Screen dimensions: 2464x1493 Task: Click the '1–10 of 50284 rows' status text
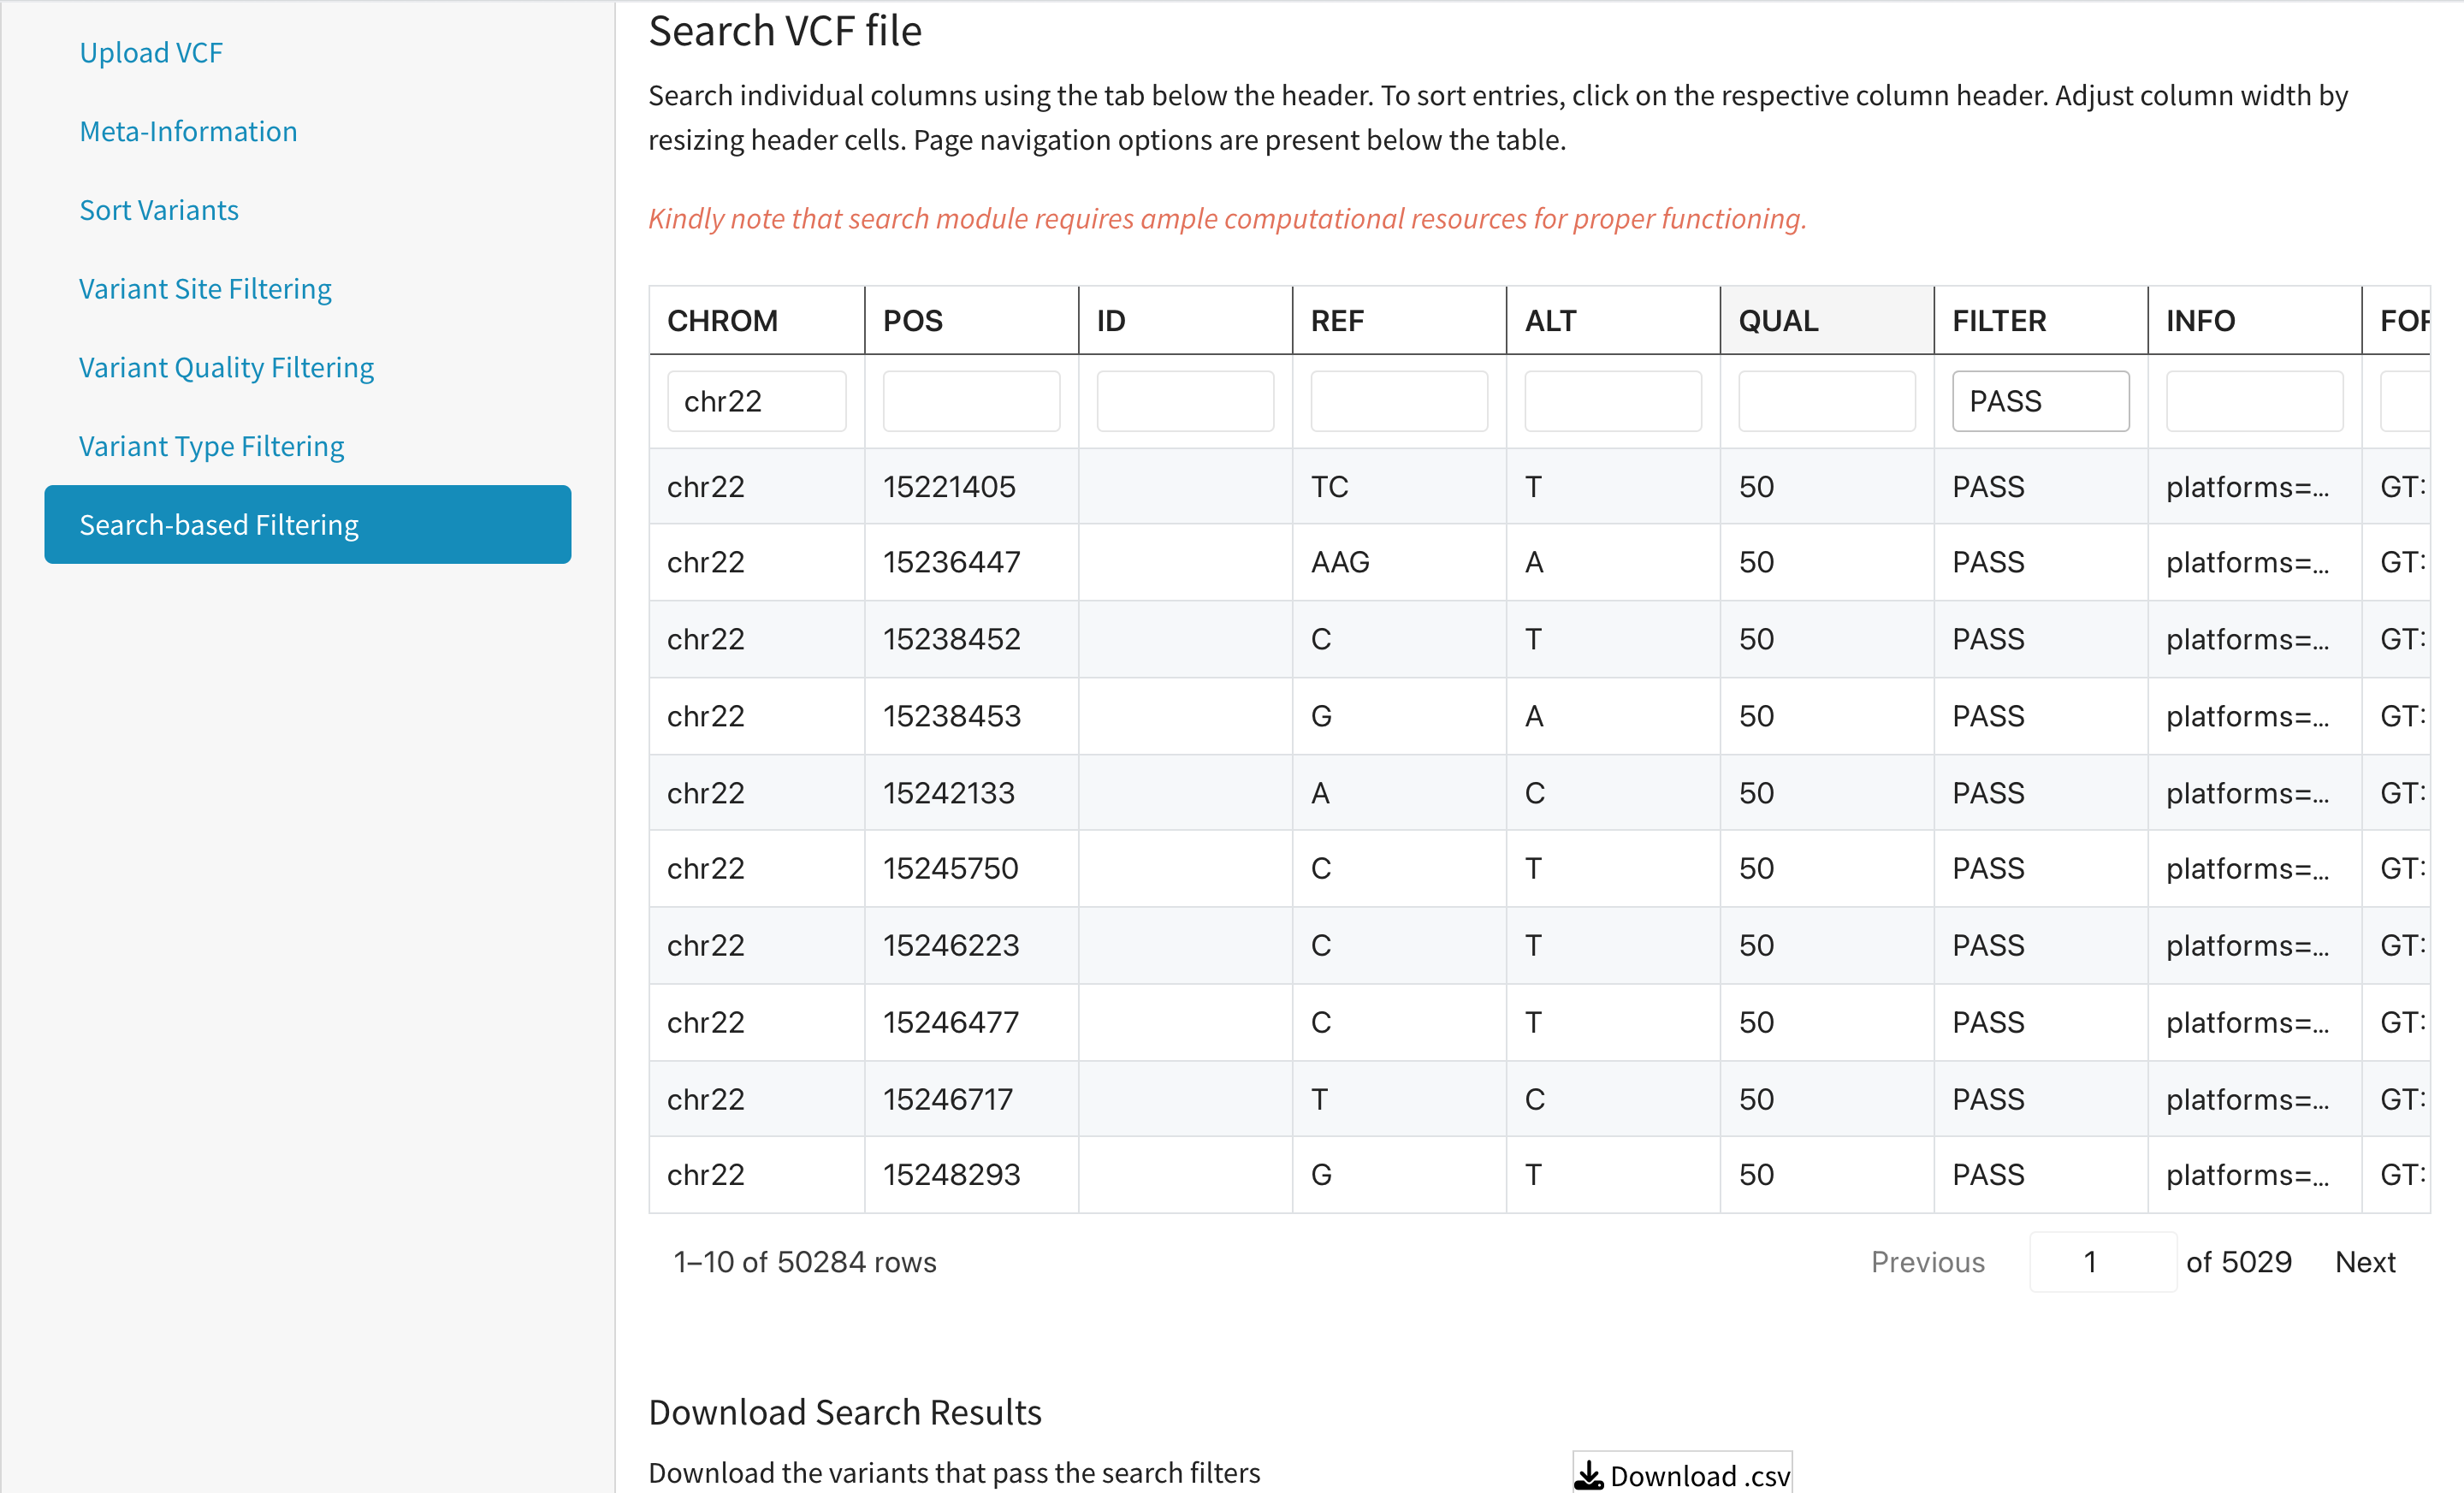[x=805, y=1262]
